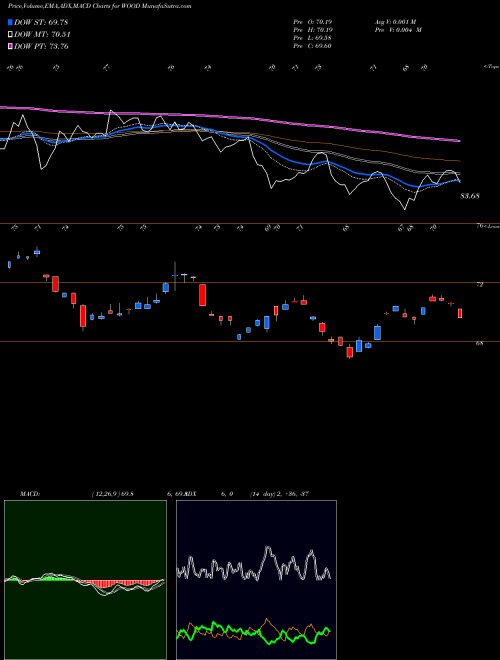This screenshot has width=500, height=660.
Task: Open the dark blue ADX indicator panel
Action: pos(256,580)
